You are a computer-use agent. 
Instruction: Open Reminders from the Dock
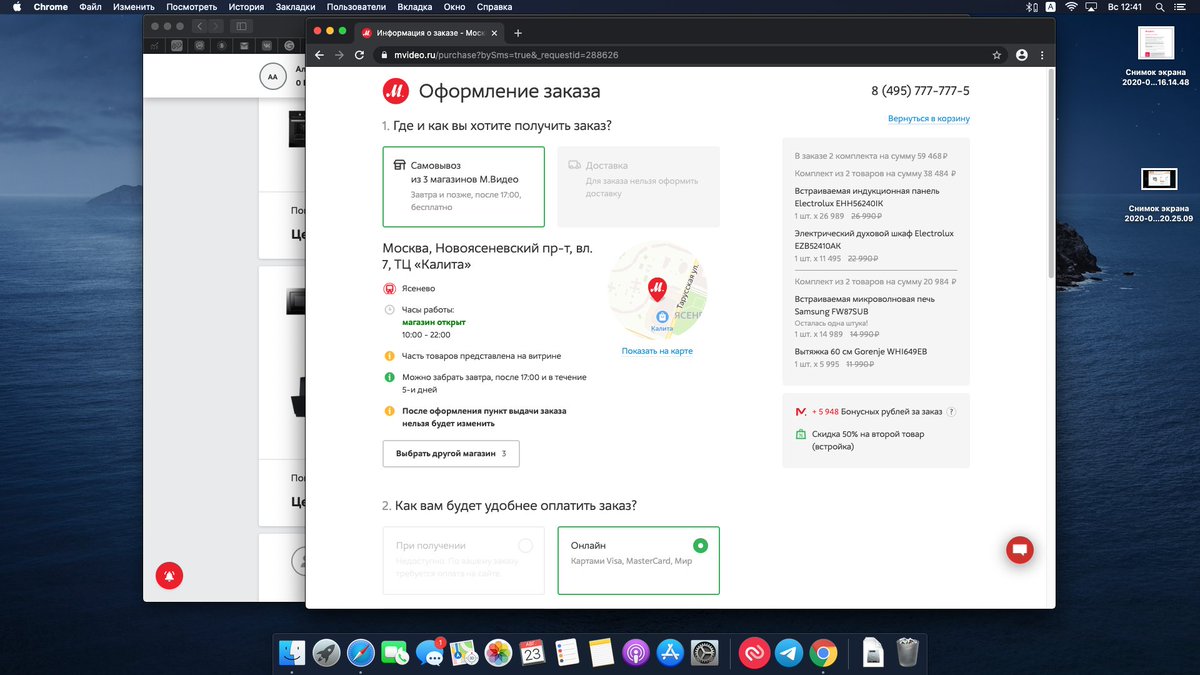coord(567,653)
